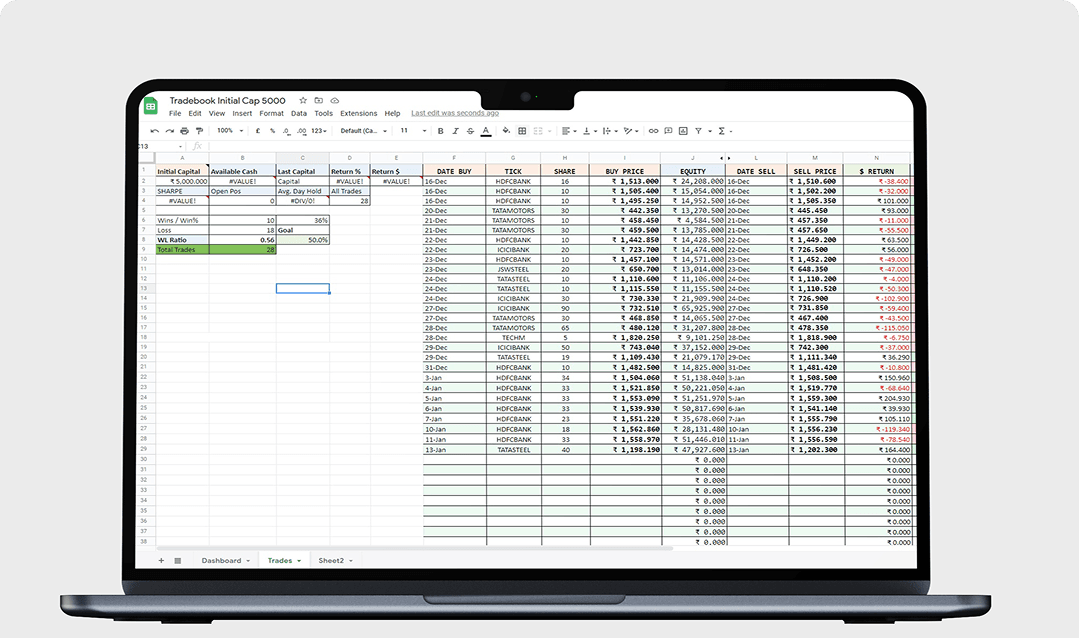Toggle bold formatting
Viewport: 1079px width, 638px height.
[x=440, y=131]
